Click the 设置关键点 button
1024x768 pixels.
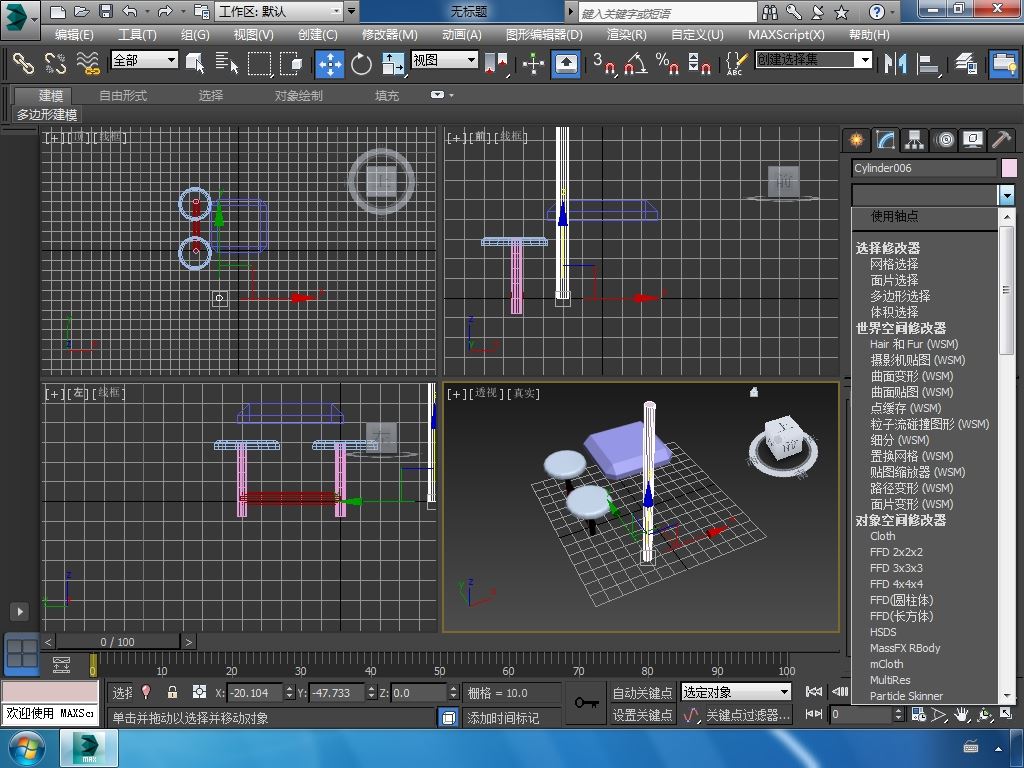(642, 715)
